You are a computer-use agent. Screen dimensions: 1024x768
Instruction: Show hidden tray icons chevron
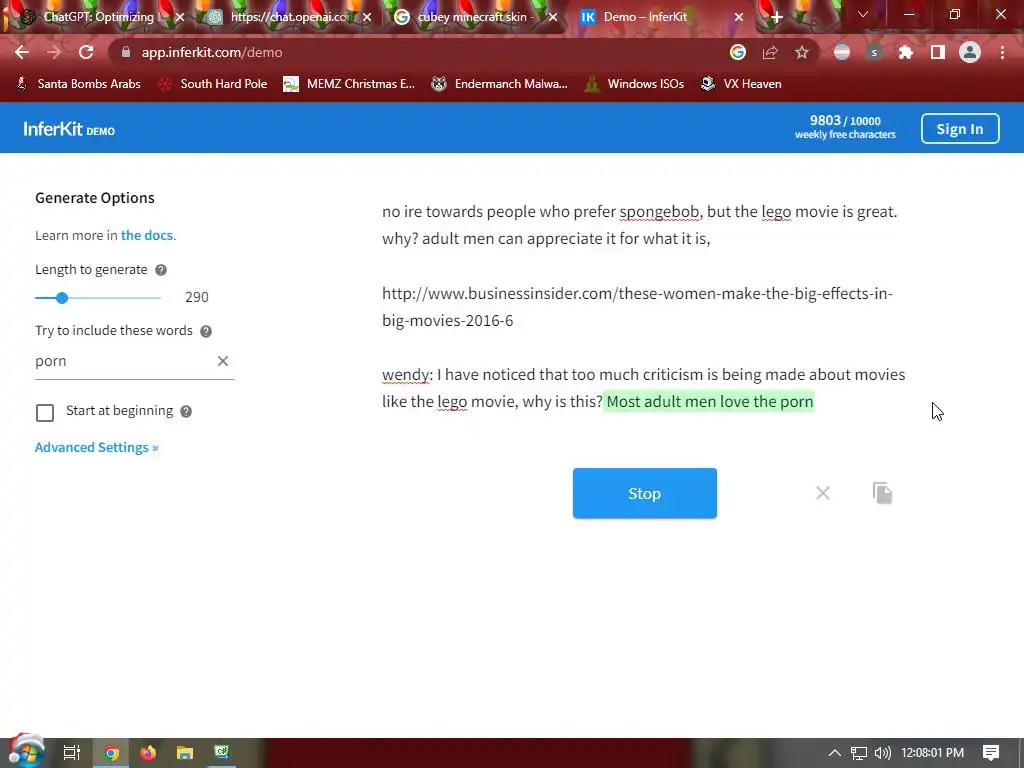pyautogui.click(x=835, y=753)
